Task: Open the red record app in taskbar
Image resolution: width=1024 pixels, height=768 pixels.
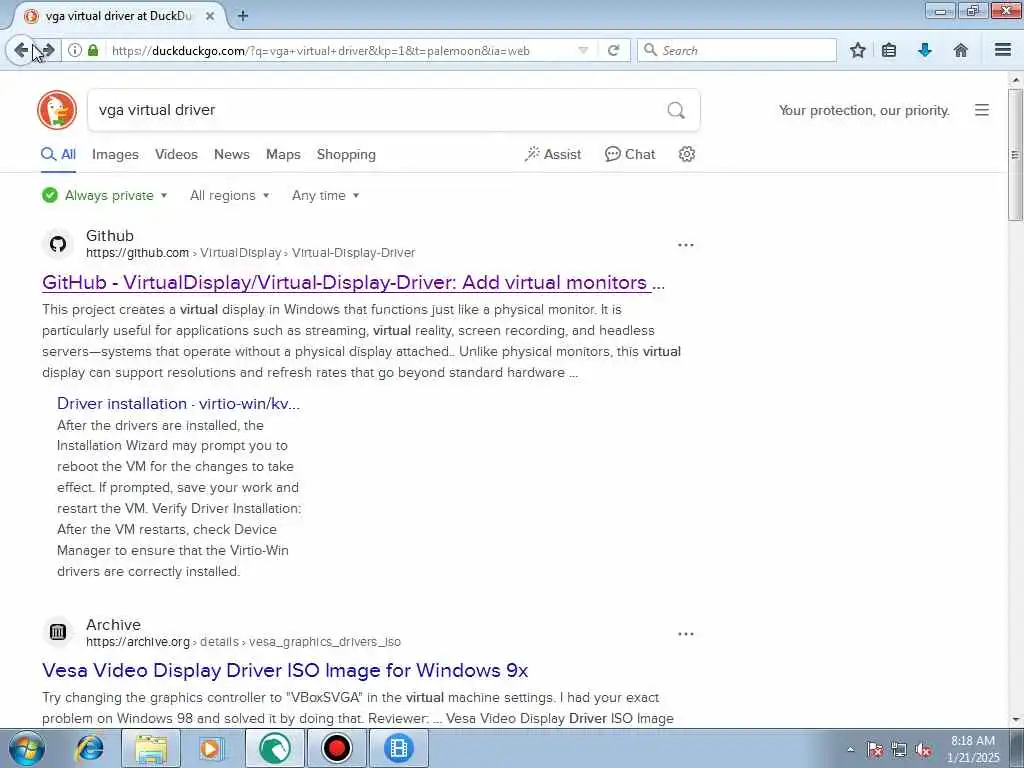Action: click(x=336, y=748)
